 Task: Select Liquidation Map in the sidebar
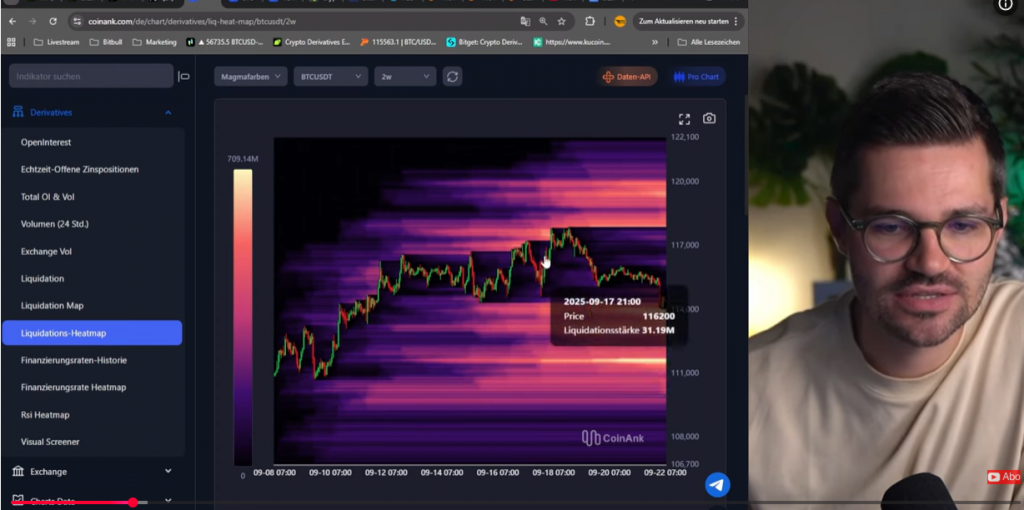point(53,306)
